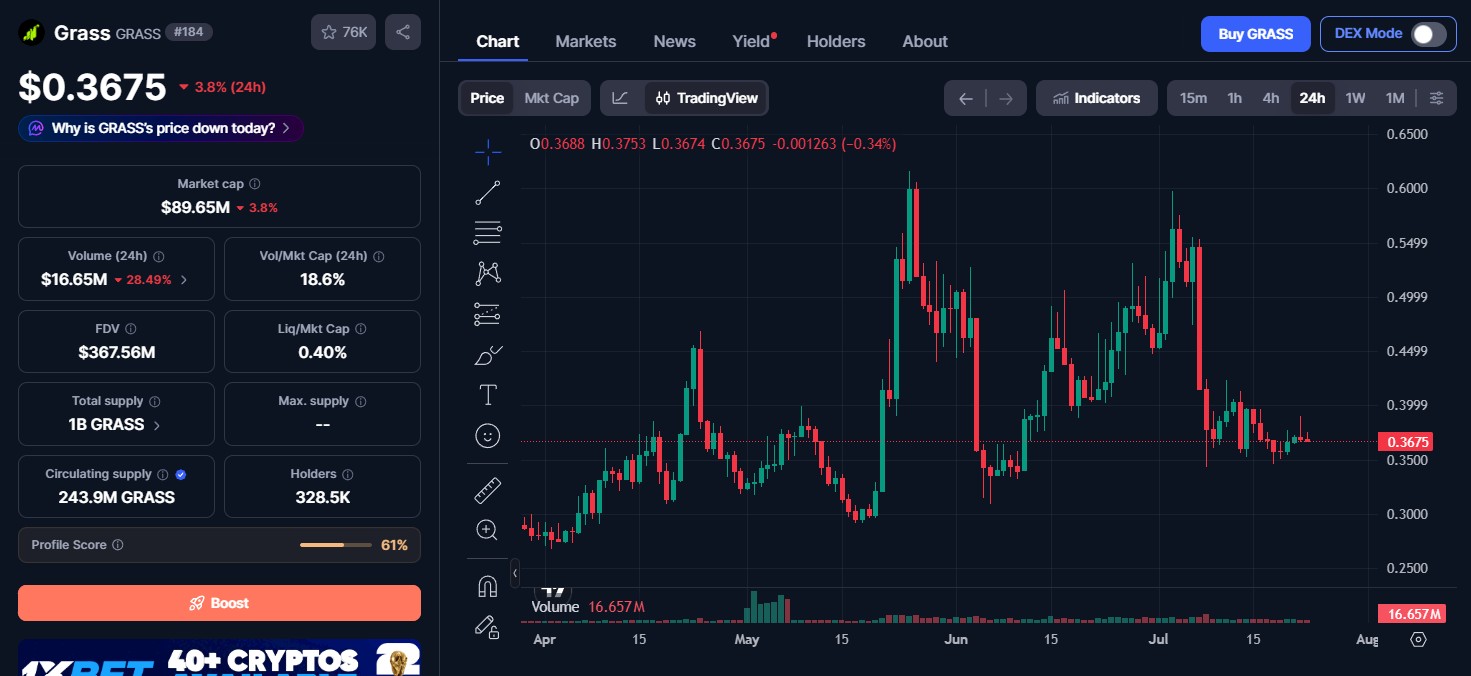Open chart display settings sliders icon
Screen dimensions: 1471x676
click(1436, 98)
